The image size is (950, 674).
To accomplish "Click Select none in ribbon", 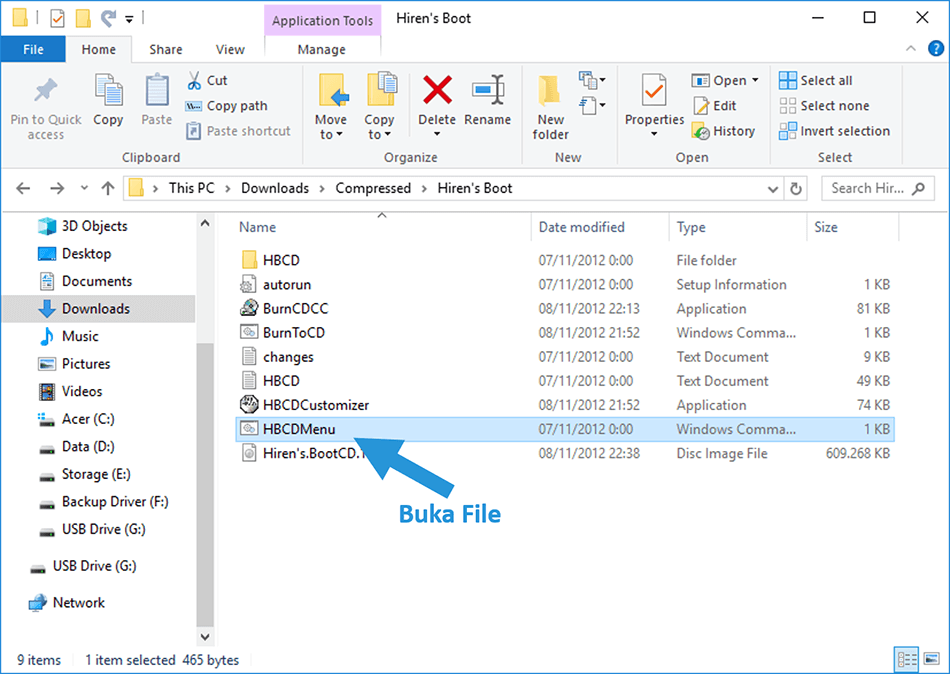I will (824, 105).
